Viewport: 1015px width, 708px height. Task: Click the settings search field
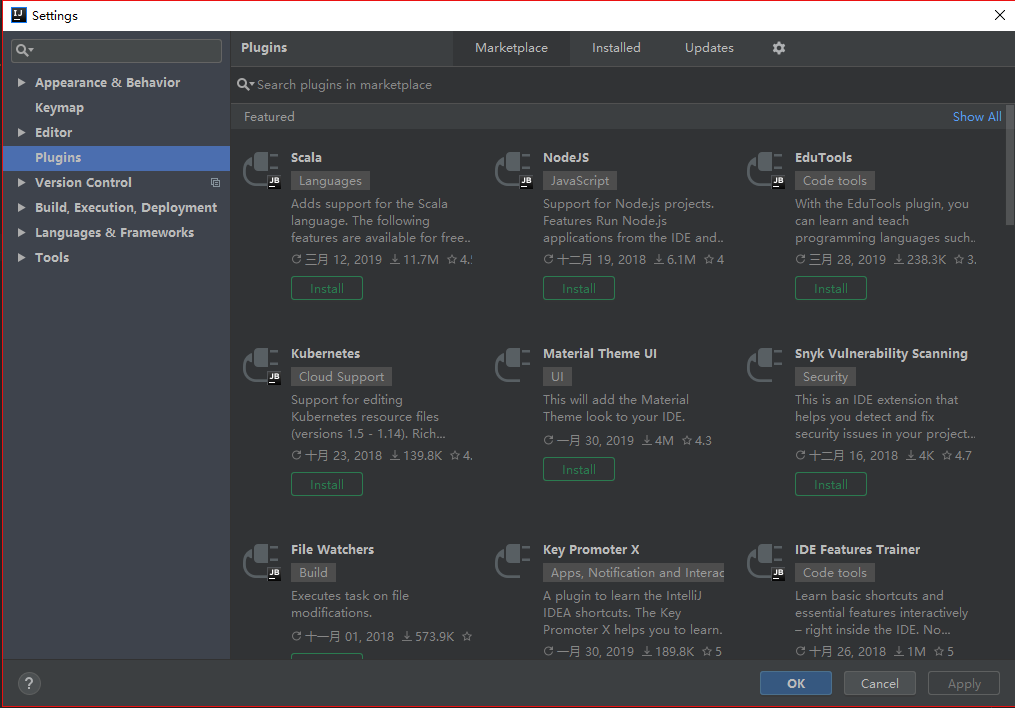117,50
